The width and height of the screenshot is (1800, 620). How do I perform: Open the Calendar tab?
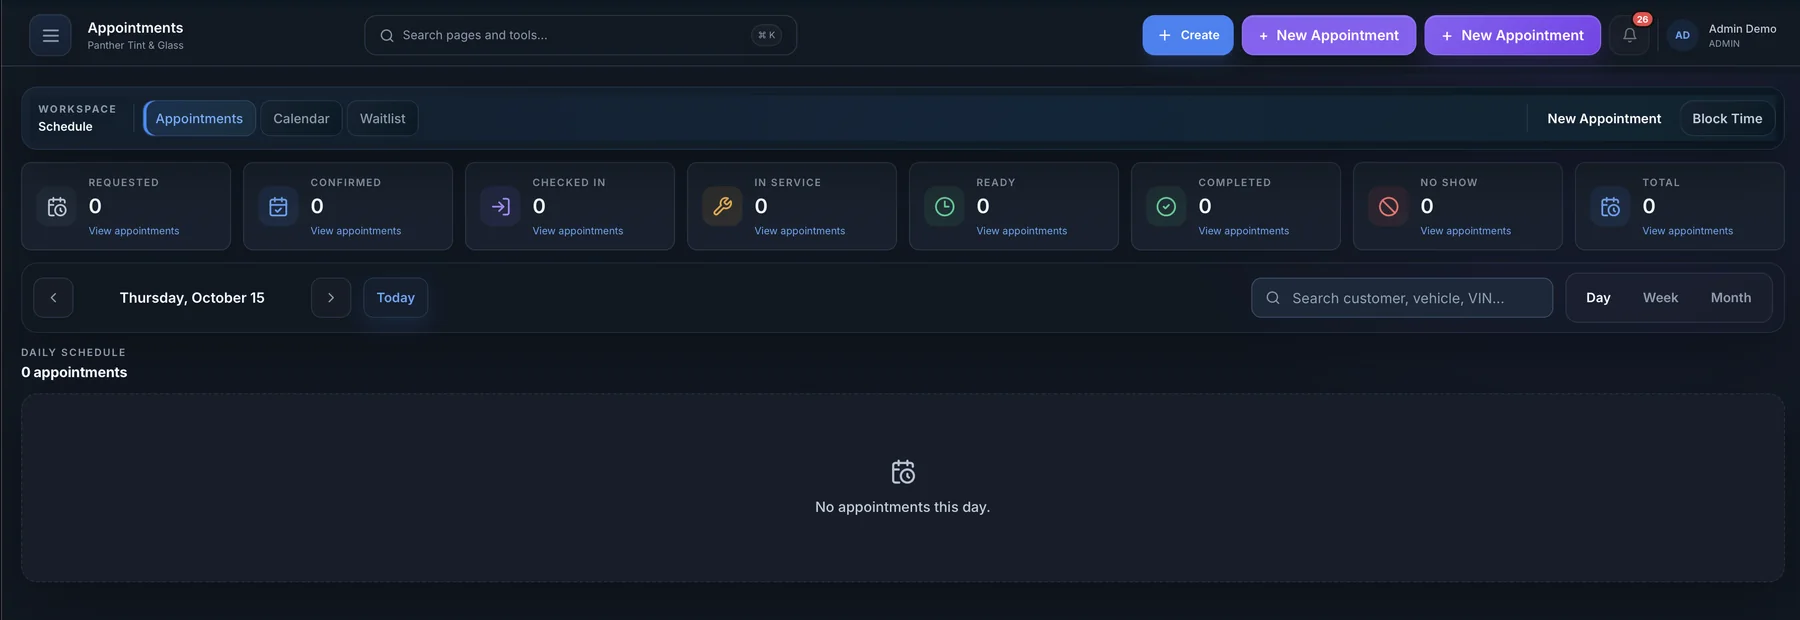[x=301, y=118]
